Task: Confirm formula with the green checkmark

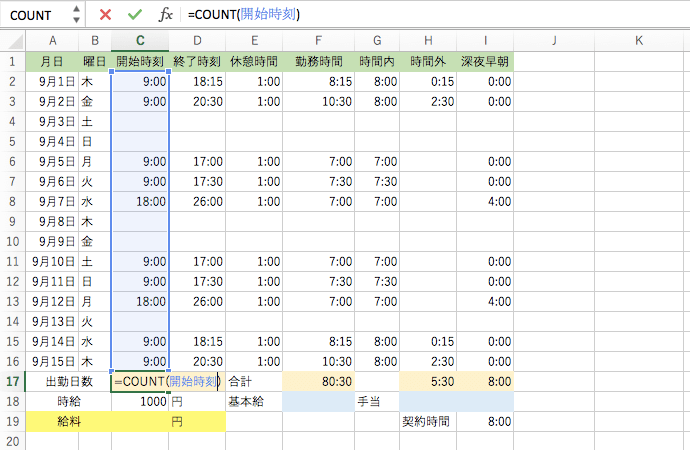Action: pyautogui.click(x=135, y=15)
